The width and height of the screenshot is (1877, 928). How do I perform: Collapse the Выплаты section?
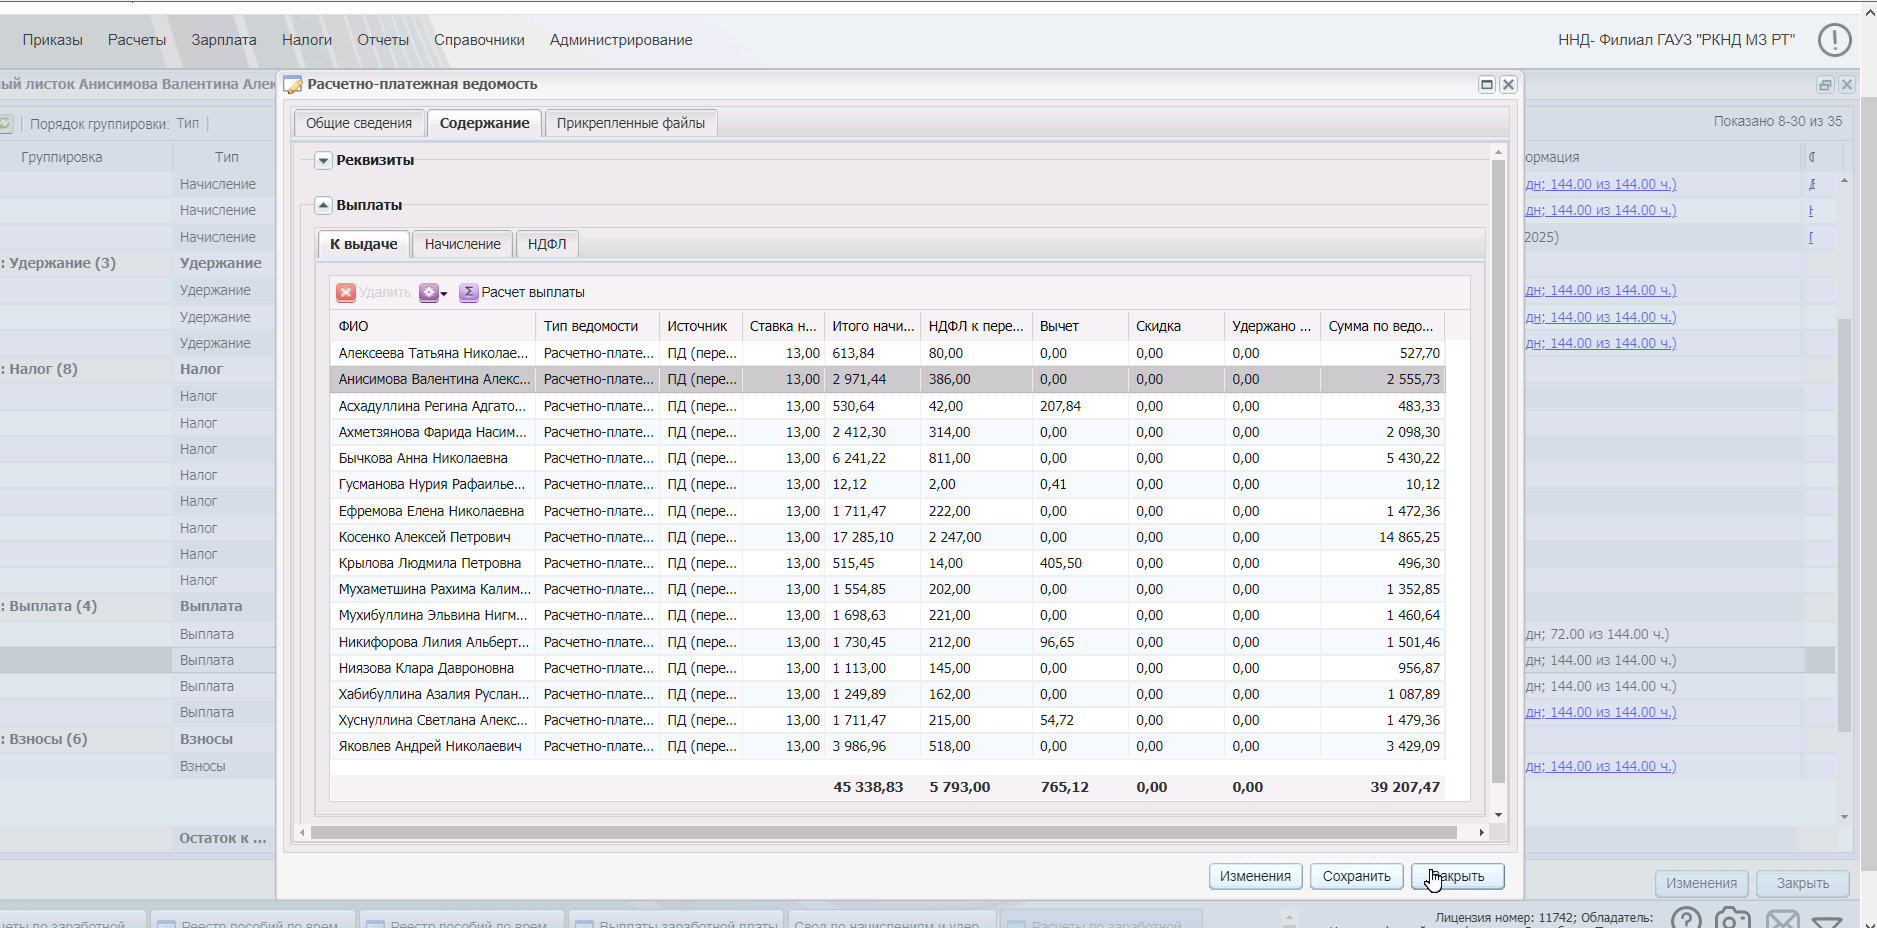pyautogui.click(x=323, y=205)
